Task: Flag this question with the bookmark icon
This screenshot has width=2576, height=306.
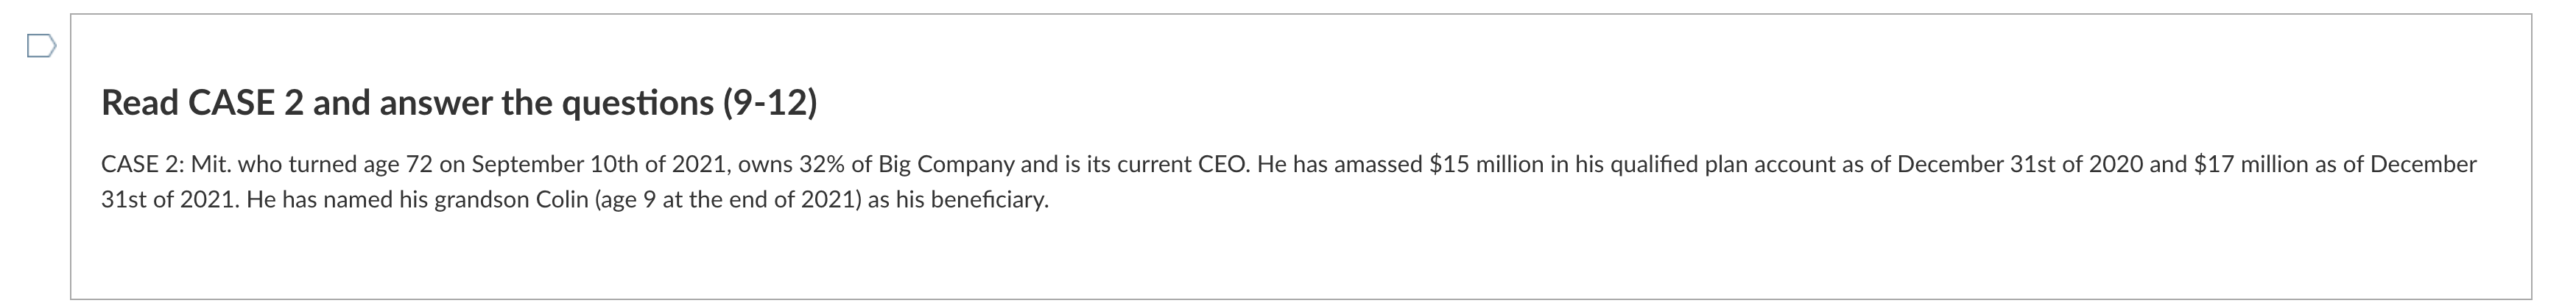Action: 40,46
